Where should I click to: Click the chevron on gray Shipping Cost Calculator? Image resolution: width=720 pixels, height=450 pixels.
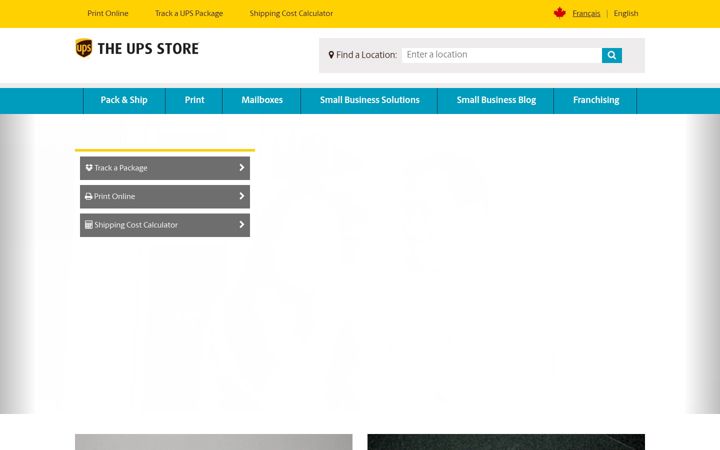click(x=242, y=225)
